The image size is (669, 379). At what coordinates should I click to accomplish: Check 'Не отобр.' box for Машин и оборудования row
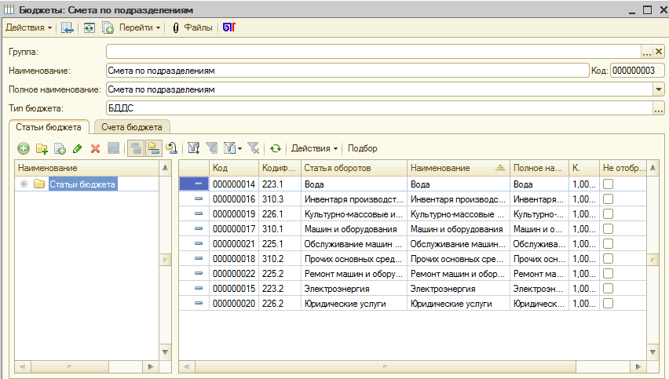(x=608, y=229)
